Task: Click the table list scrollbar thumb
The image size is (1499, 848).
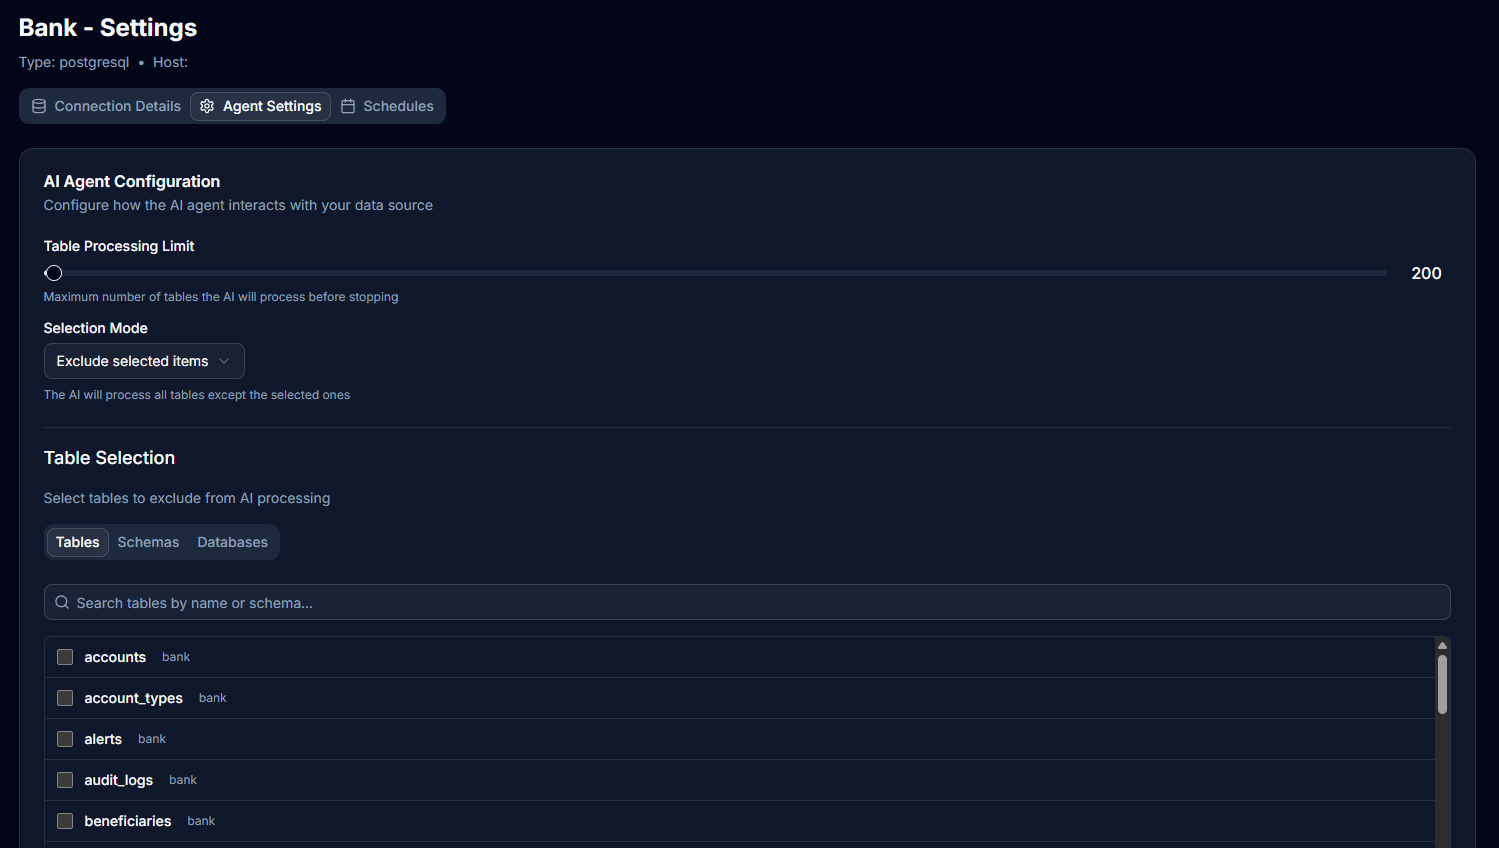Action: [x=1442, y=684]
